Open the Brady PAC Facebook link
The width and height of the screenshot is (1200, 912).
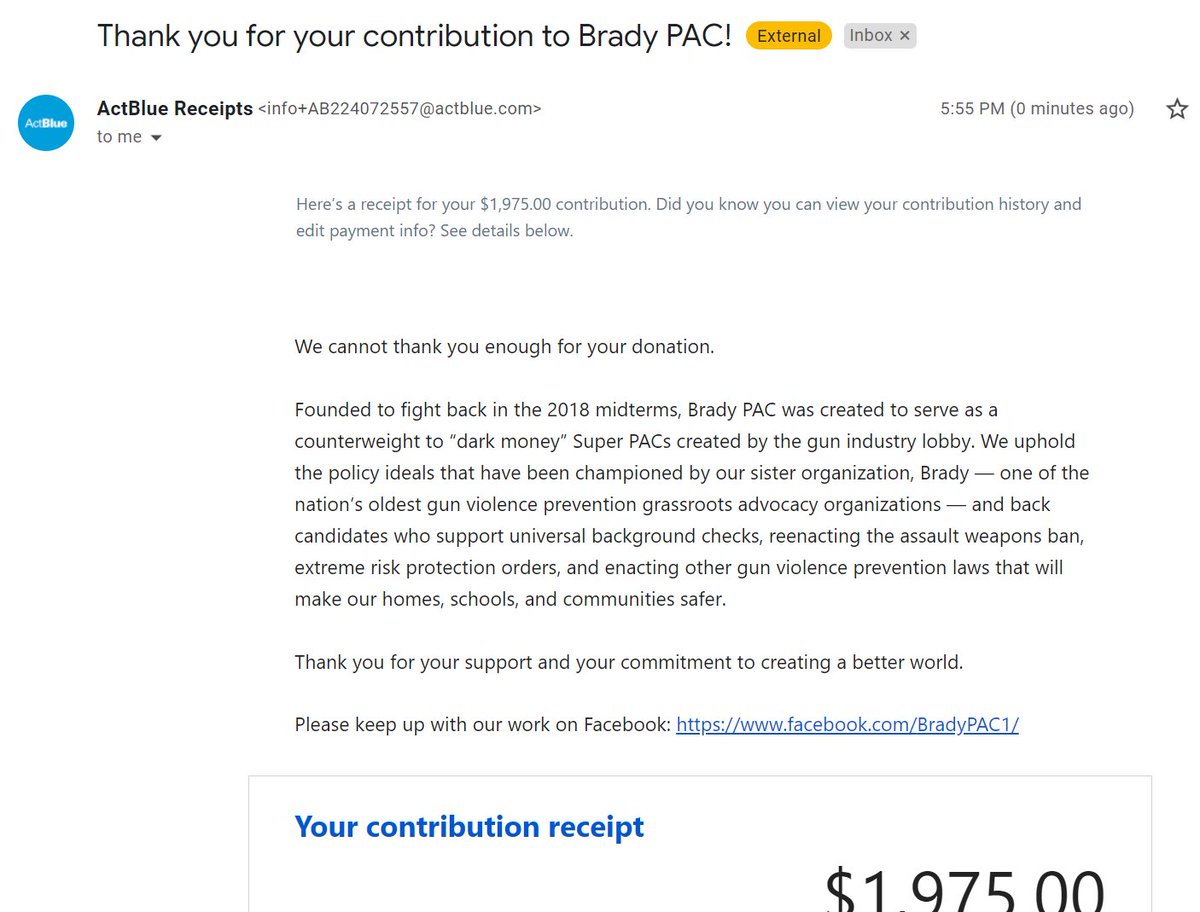click(847, 725)
